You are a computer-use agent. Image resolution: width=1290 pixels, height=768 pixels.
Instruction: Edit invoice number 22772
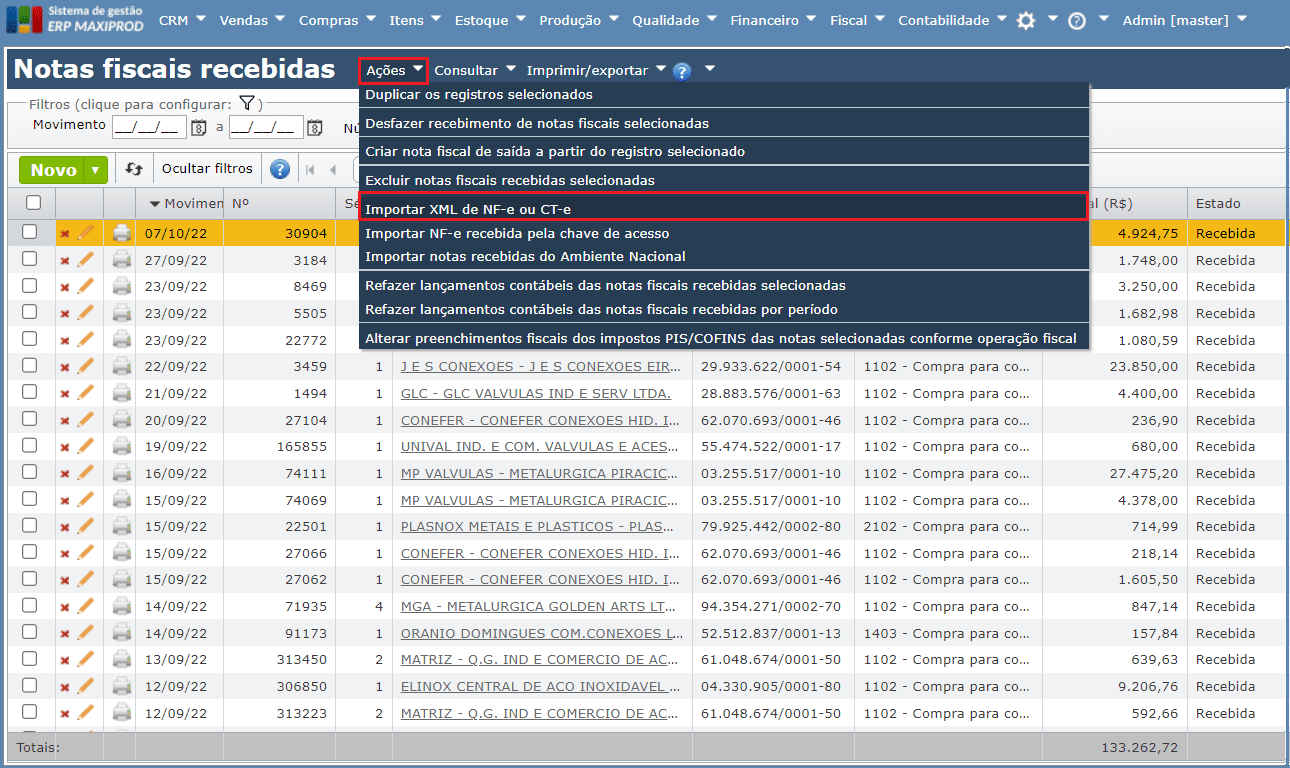tap(86, 340)
